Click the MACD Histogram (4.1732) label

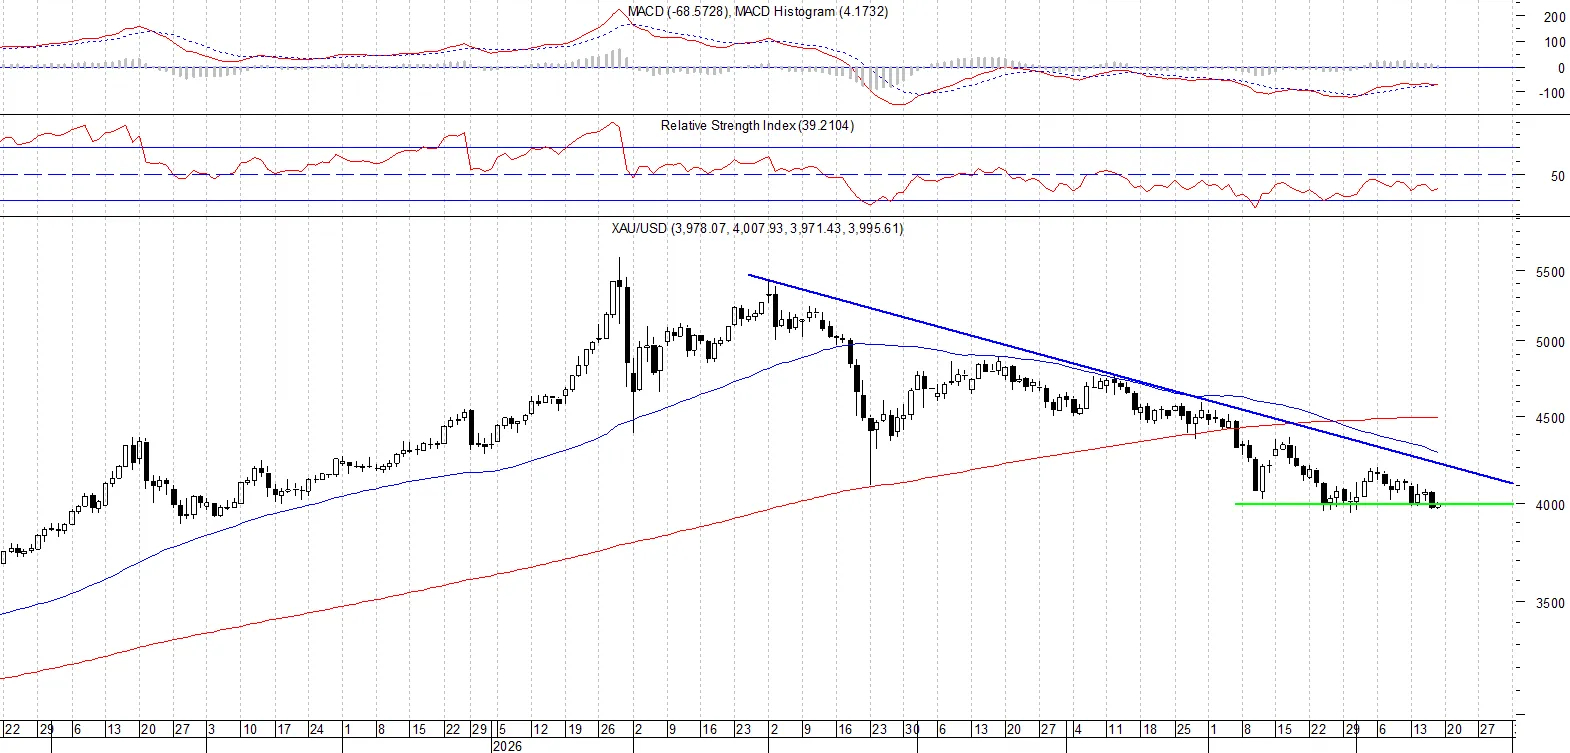pyautogui.click(x=811, y=12)
